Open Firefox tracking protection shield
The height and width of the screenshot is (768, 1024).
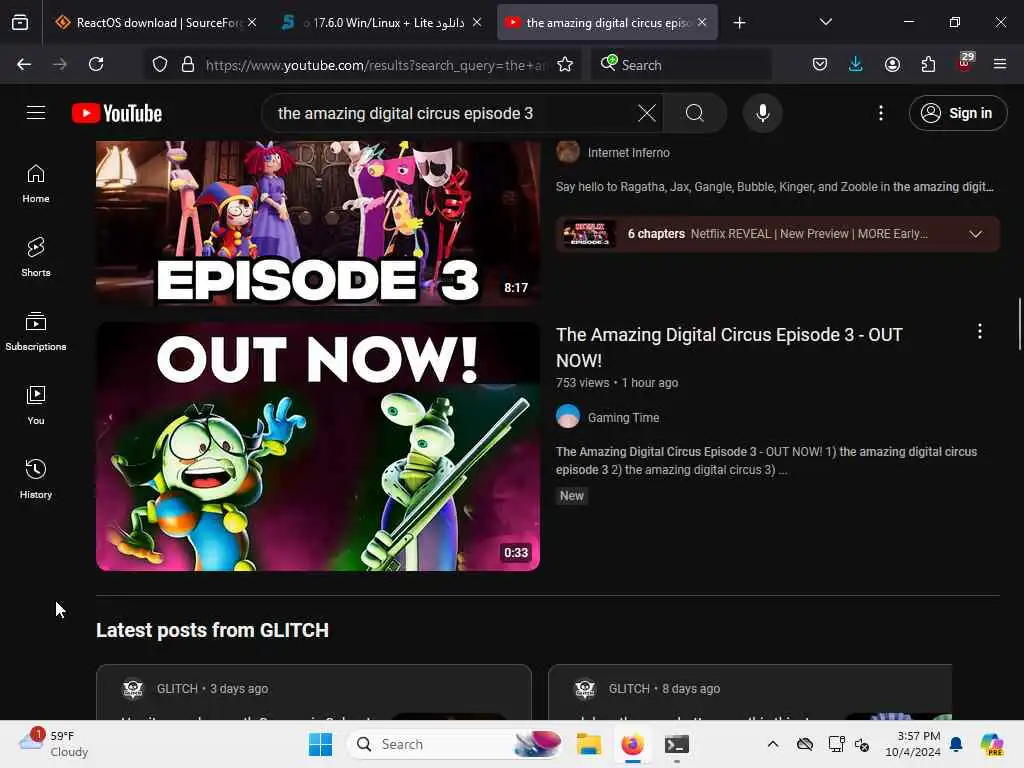point(160,64)
